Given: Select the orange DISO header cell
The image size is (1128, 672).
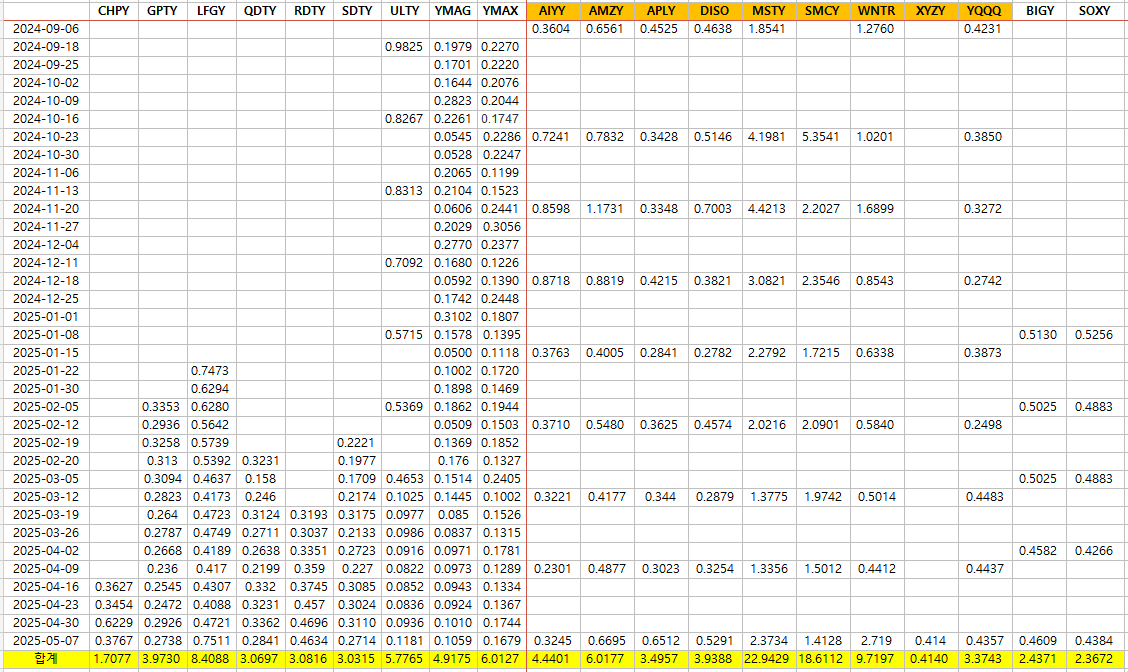Looking at the screenshot, I should coord(714,11).
